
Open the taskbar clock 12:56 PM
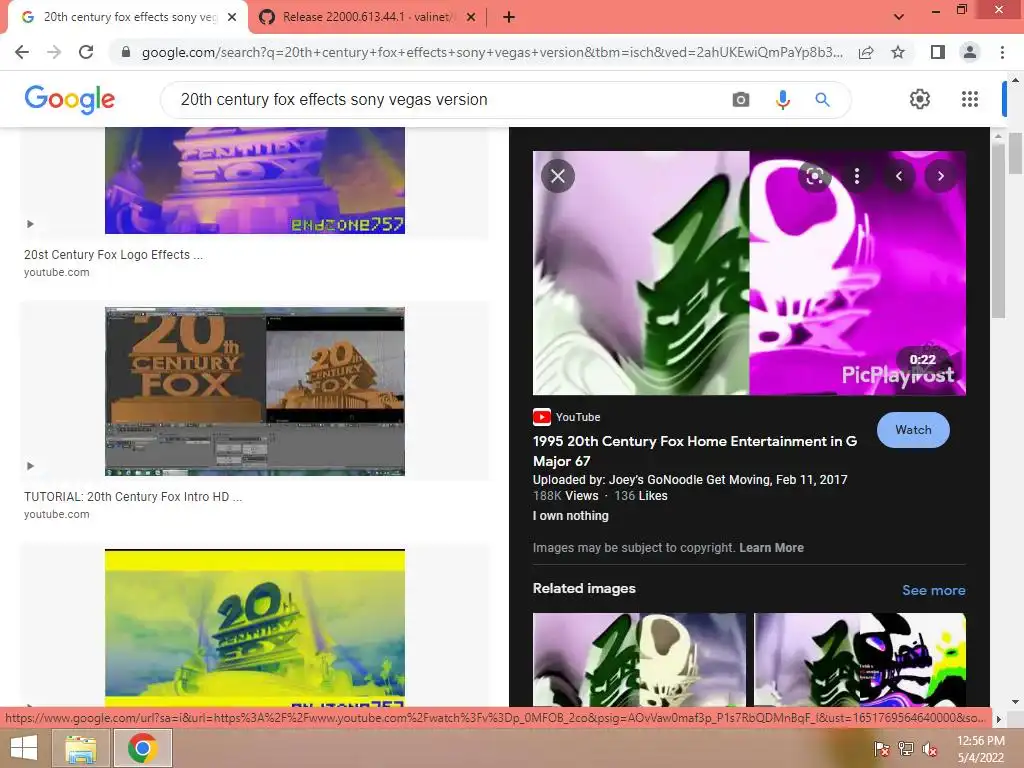tap(981, 749)
